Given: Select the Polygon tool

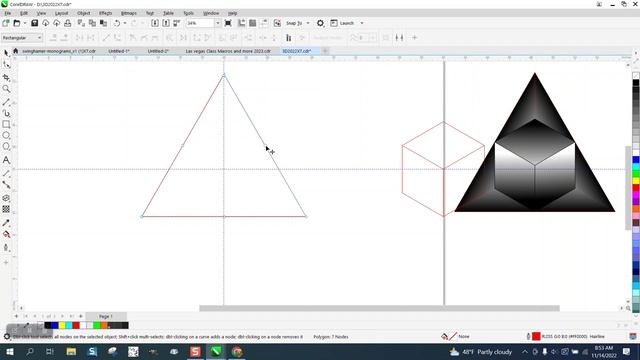Looking at the screenshot, I should [x=6, y=147].
